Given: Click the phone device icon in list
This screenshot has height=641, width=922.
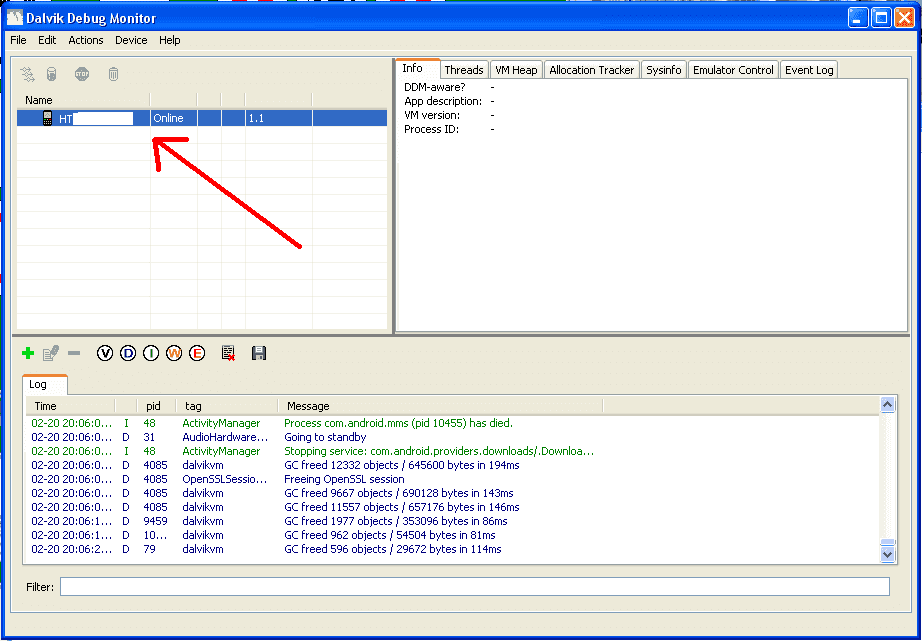Looking at the screenshot, I should click(x=48, y=118).
